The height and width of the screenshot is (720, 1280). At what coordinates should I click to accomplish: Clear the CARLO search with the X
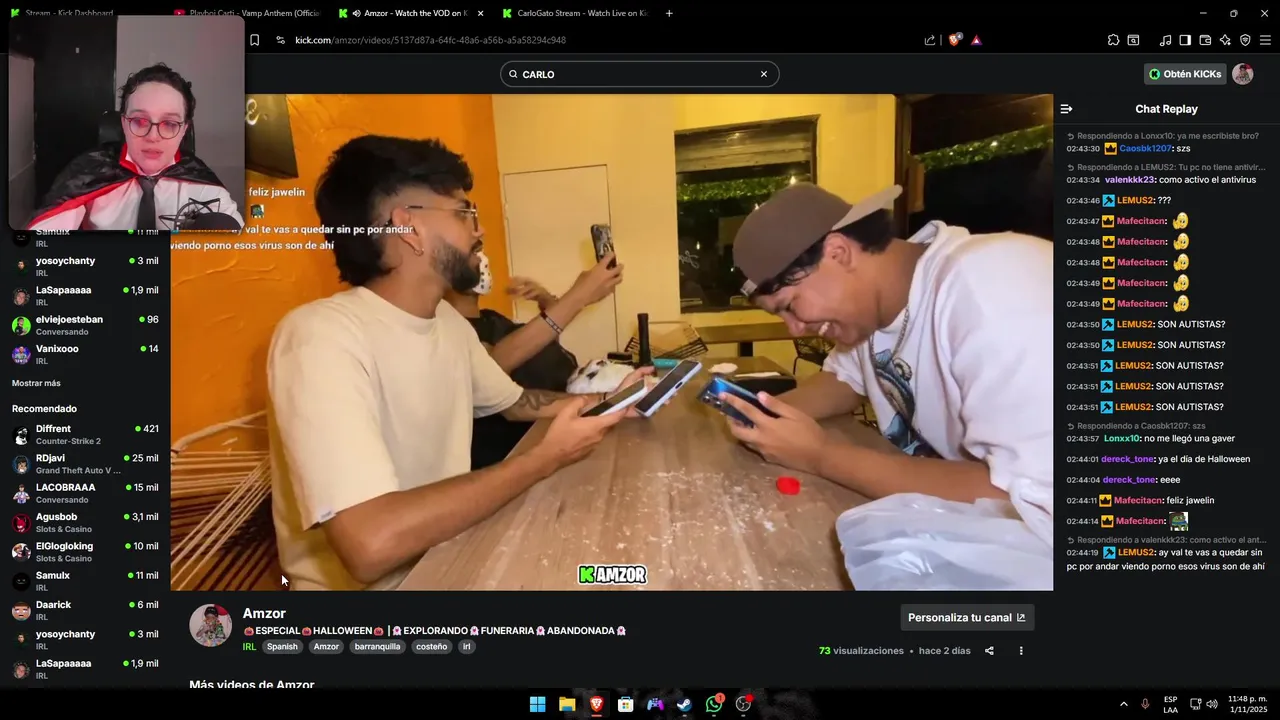(764, 74)
